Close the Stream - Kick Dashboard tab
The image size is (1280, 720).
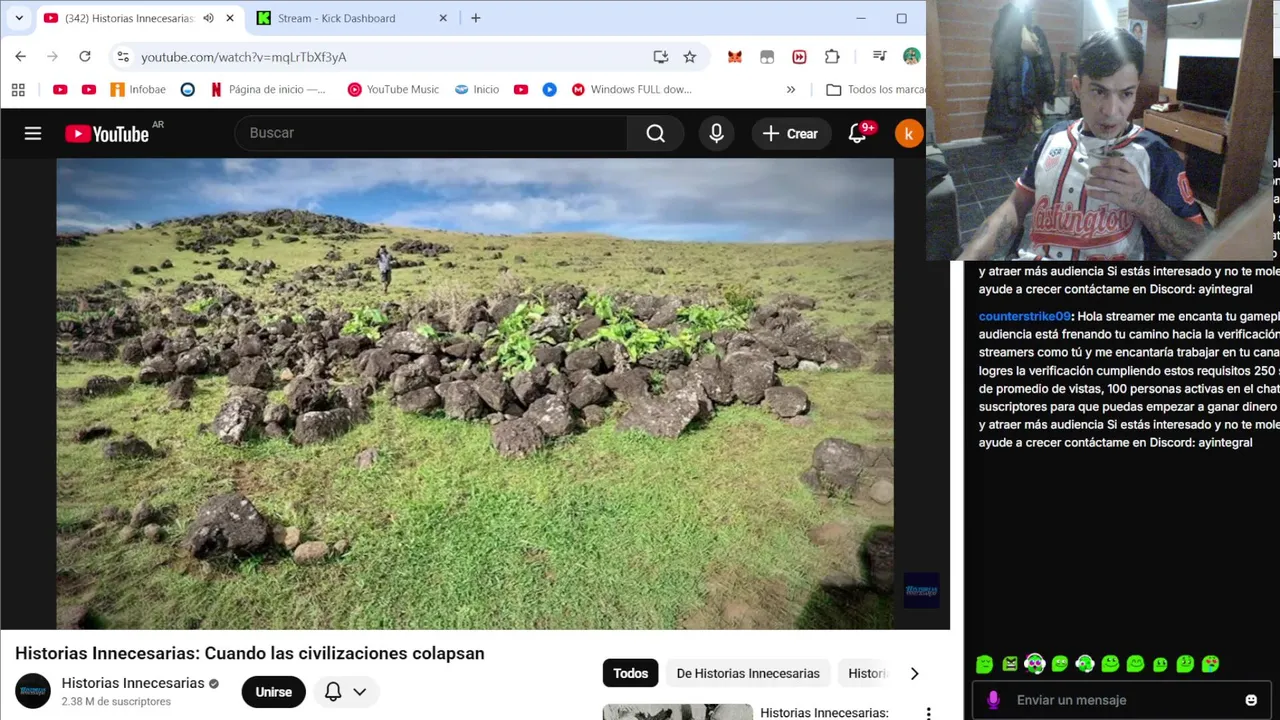[443, 18]
